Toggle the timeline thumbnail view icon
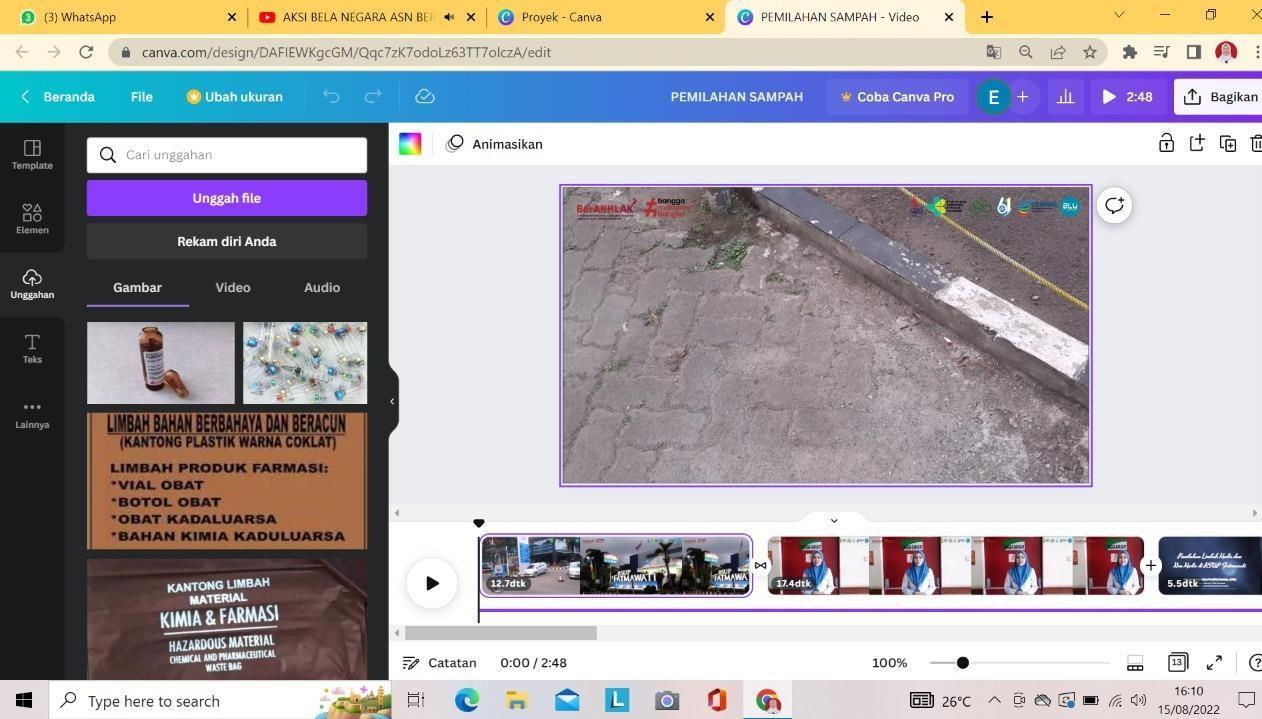Viewport: 1262px width, 719px height. click(1135, 663)
